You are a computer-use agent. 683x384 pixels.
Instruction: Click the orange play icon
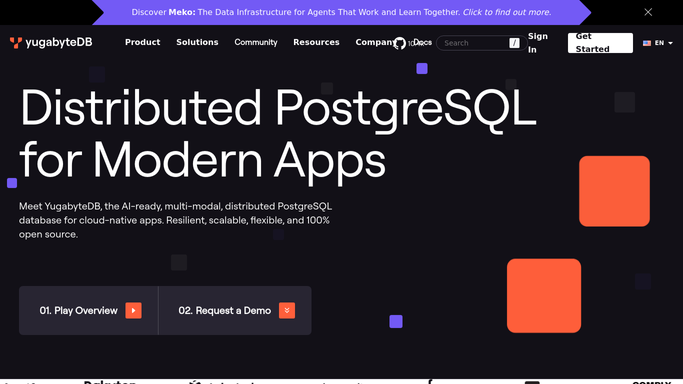pos(133,310)
